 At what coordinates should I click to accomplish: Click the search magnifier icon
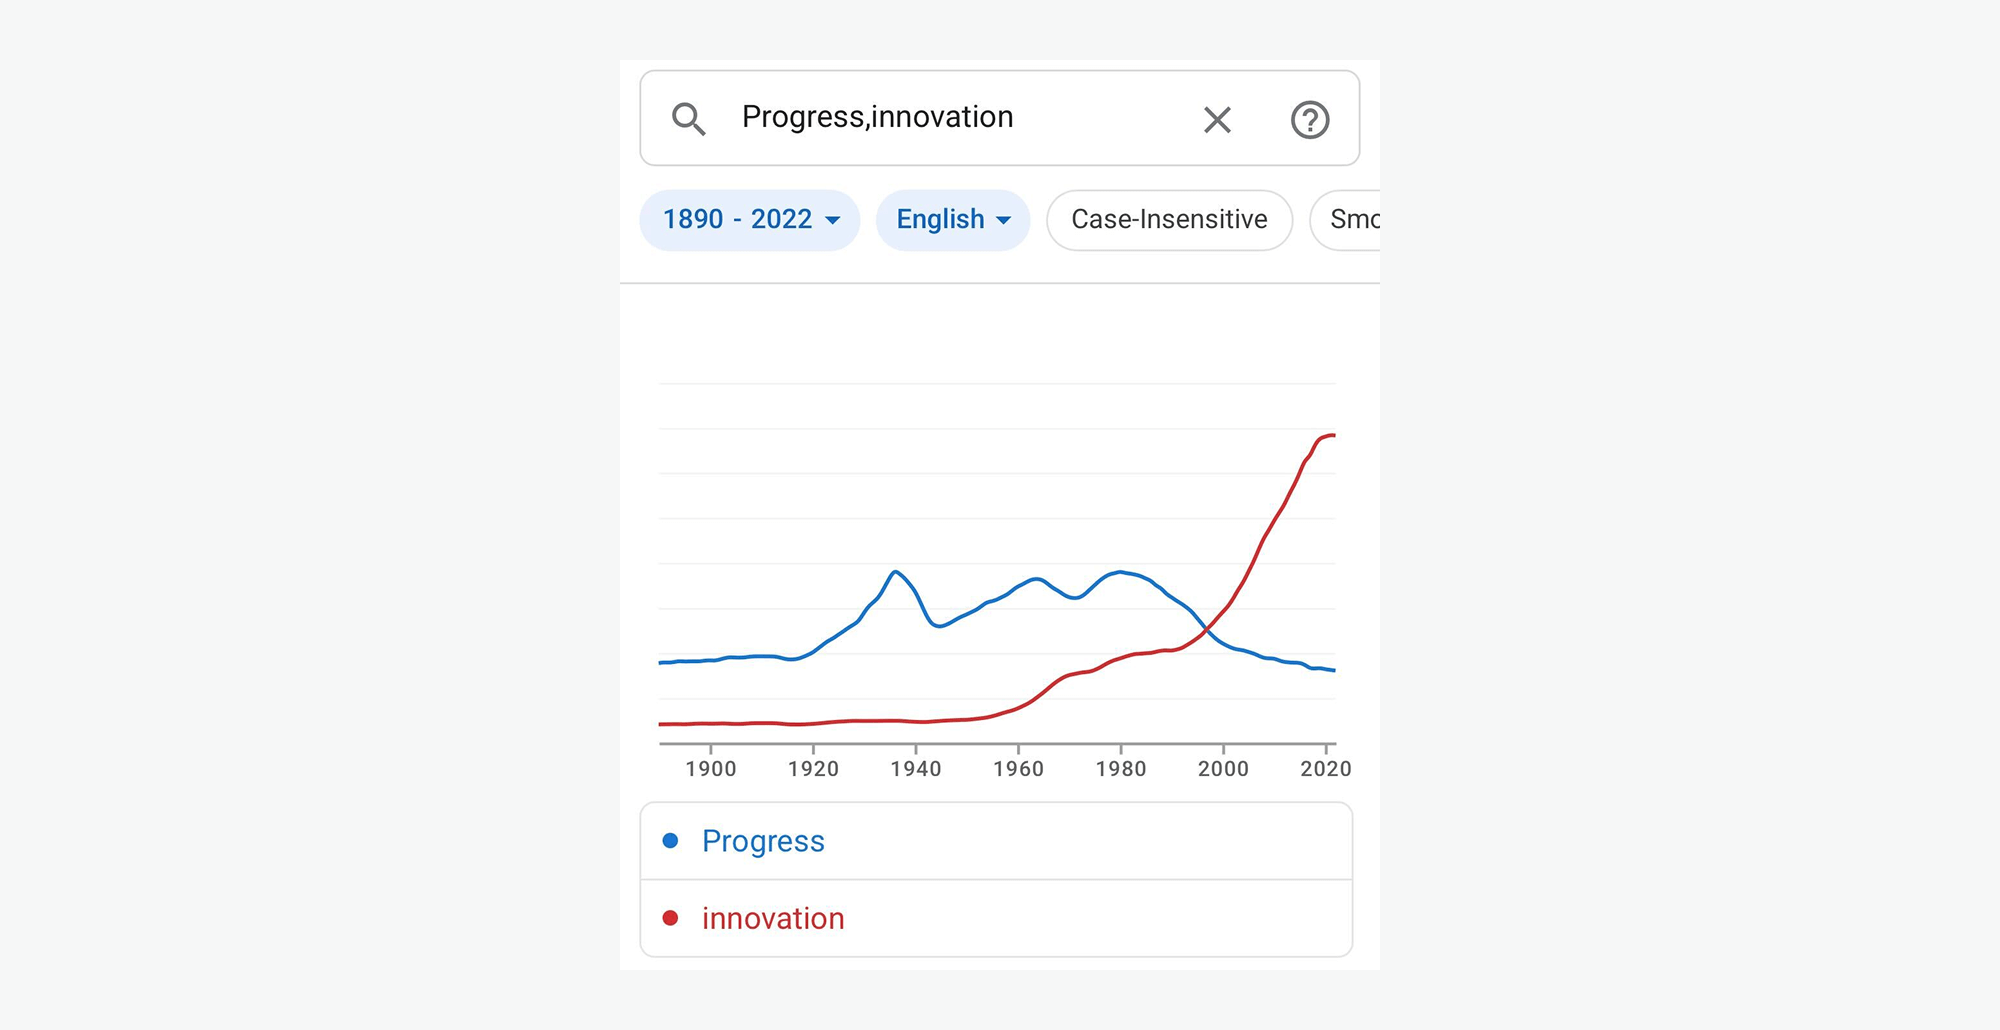(688, 119)
